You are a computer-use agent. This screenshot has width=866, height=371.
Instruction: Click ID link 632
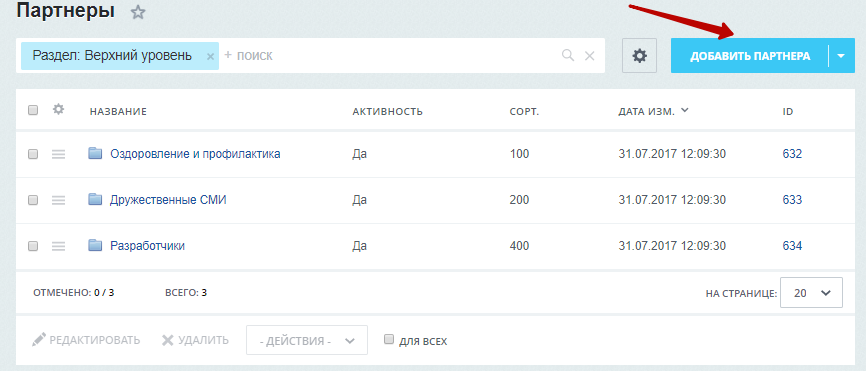792,154
